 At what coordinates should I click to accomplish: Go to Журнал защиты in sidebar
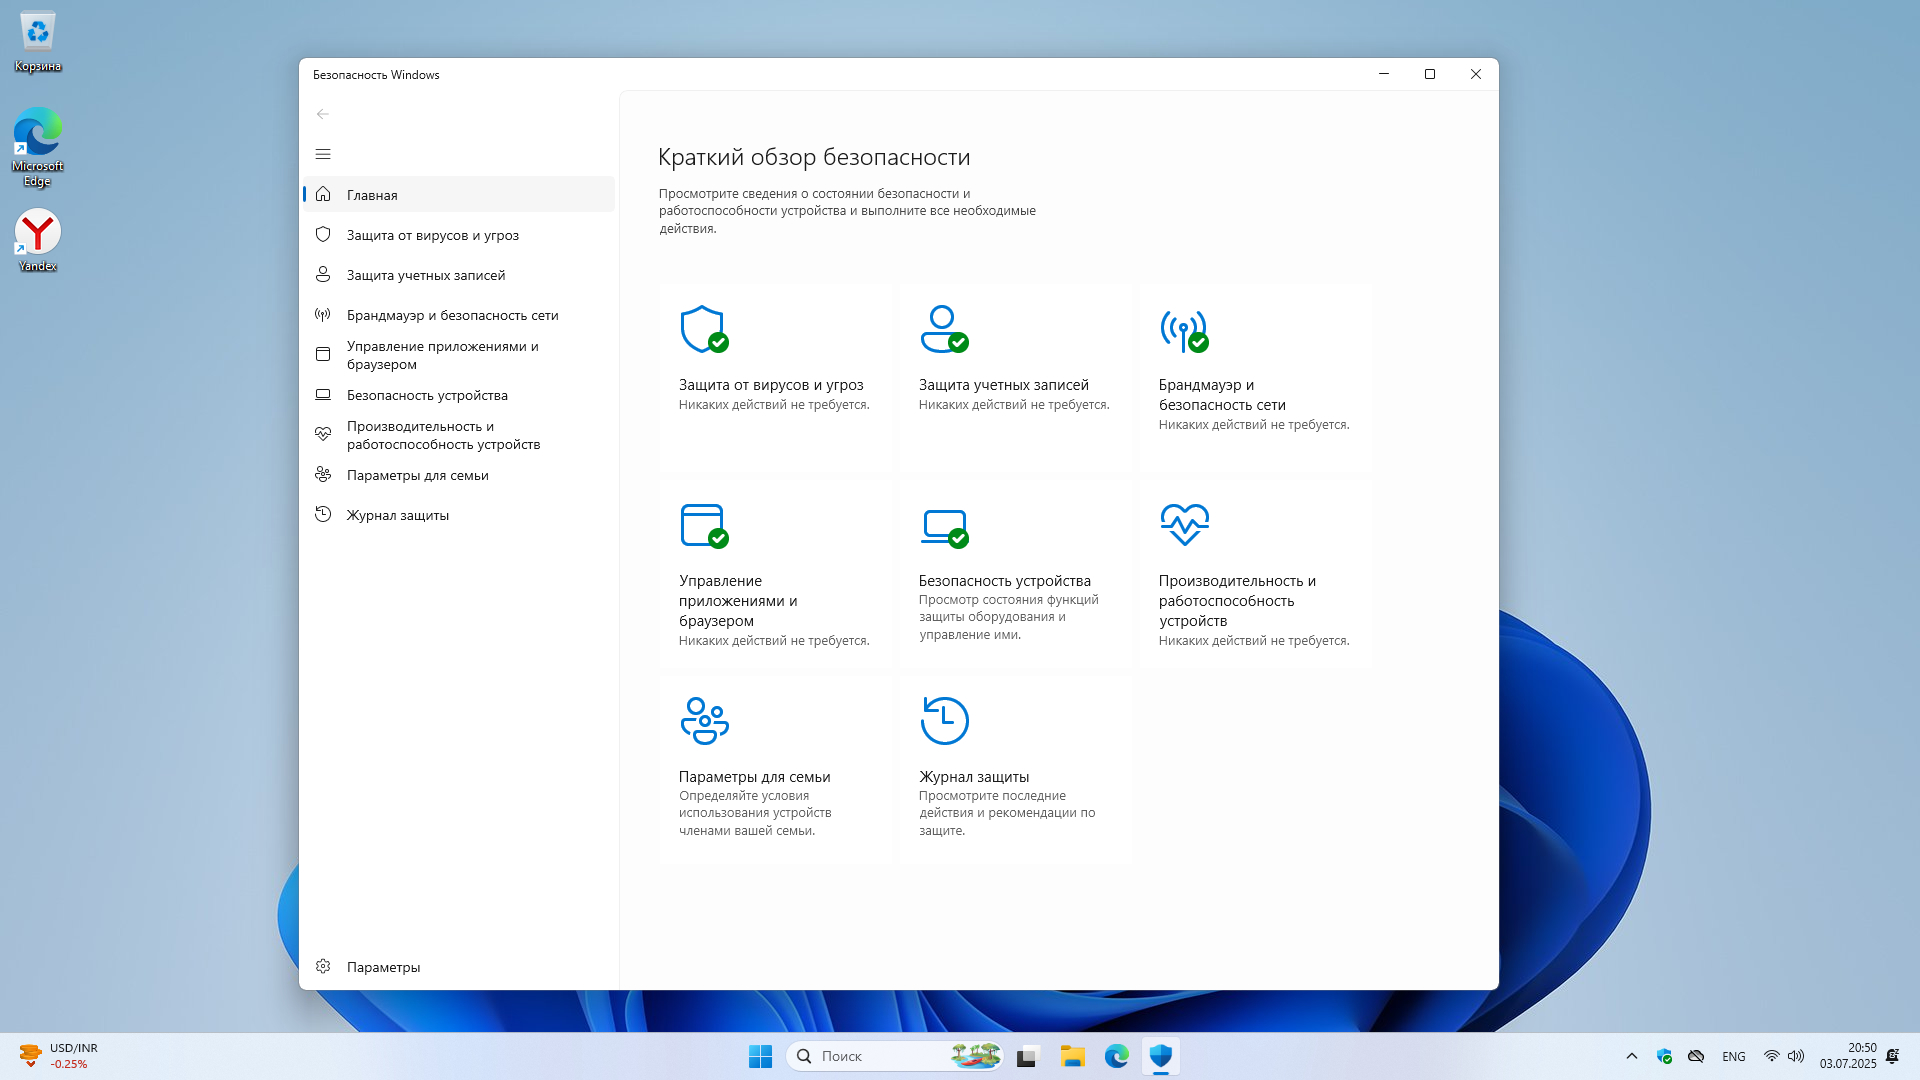(x=397, y=515)
